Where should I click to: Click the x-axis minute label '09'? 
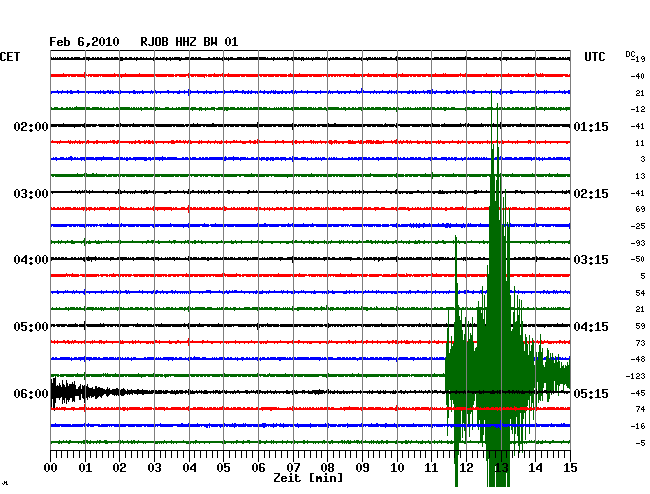pyautogui.click(x=362, y=468)
